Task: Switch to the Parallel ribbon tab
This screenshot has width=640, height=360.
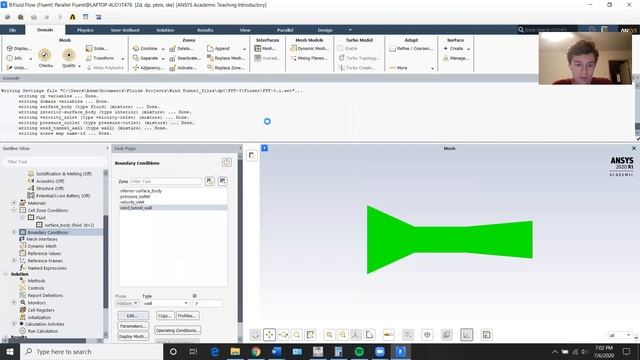Action: [285, 30]
